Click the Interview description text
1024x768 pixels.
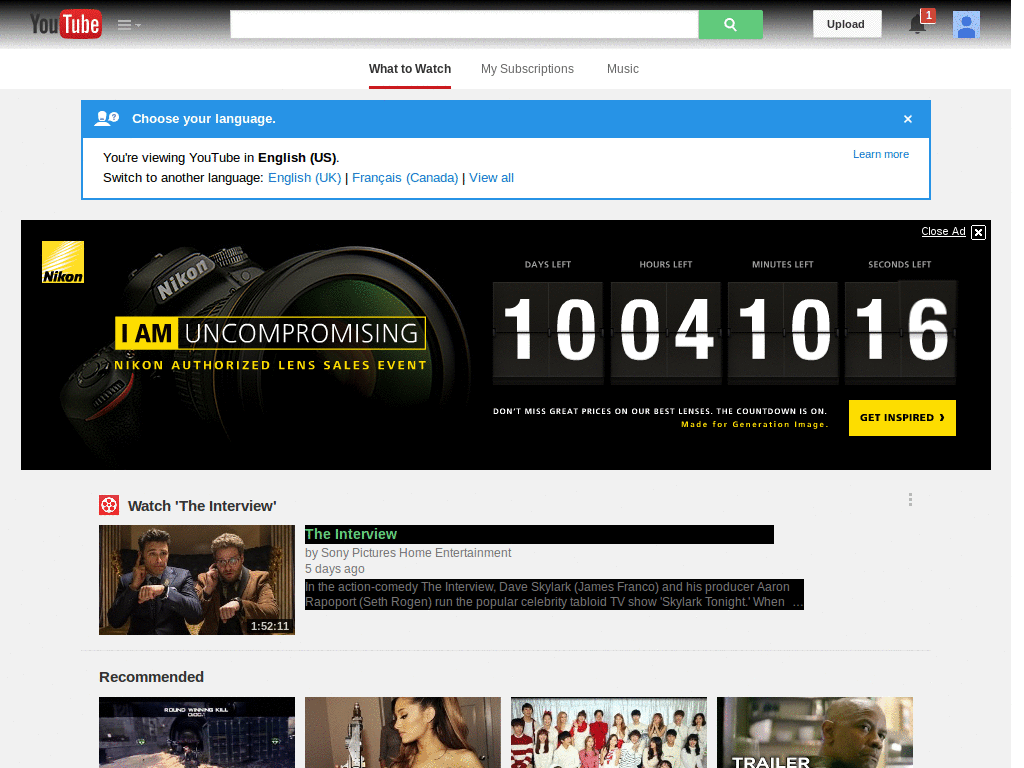pos(554,594)
